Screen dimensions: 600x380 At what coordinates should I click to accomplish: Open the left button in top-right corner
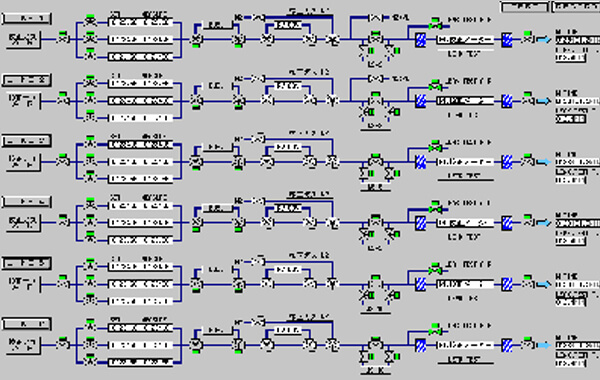(x=524, y=7)
